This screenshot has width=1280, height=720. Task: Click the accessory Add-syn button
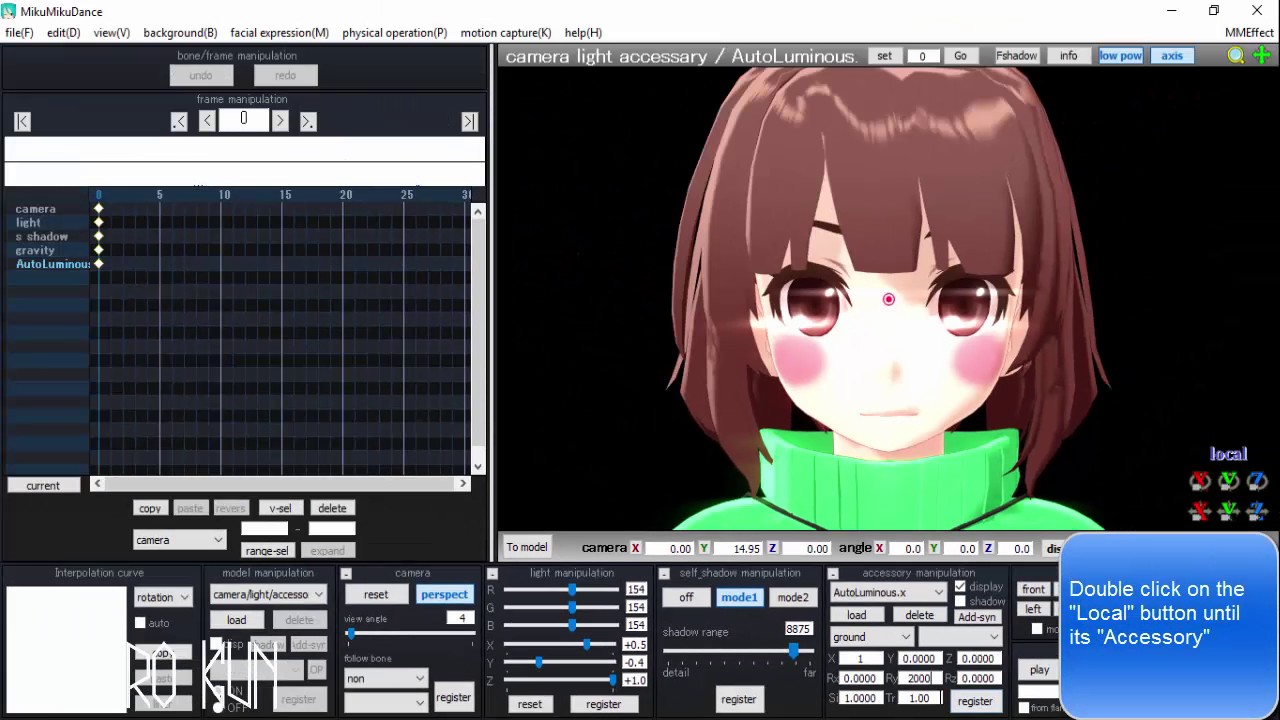tap(977, 616)
